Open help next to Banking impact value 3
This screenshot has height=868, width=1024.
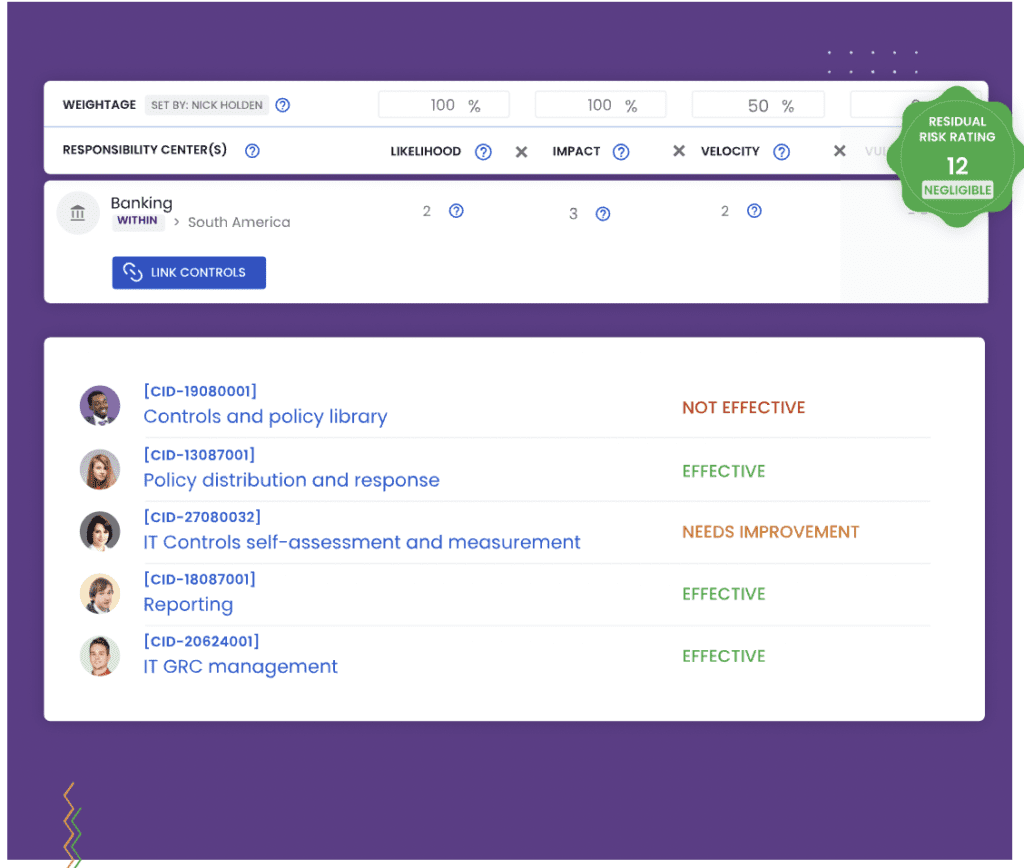coord(603,214)
